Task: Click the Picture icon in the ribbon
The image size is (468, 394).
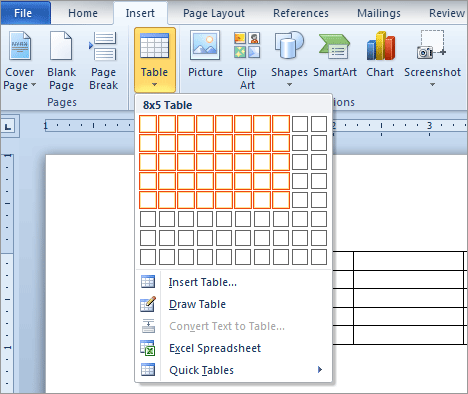Action: tap(205, 45)
